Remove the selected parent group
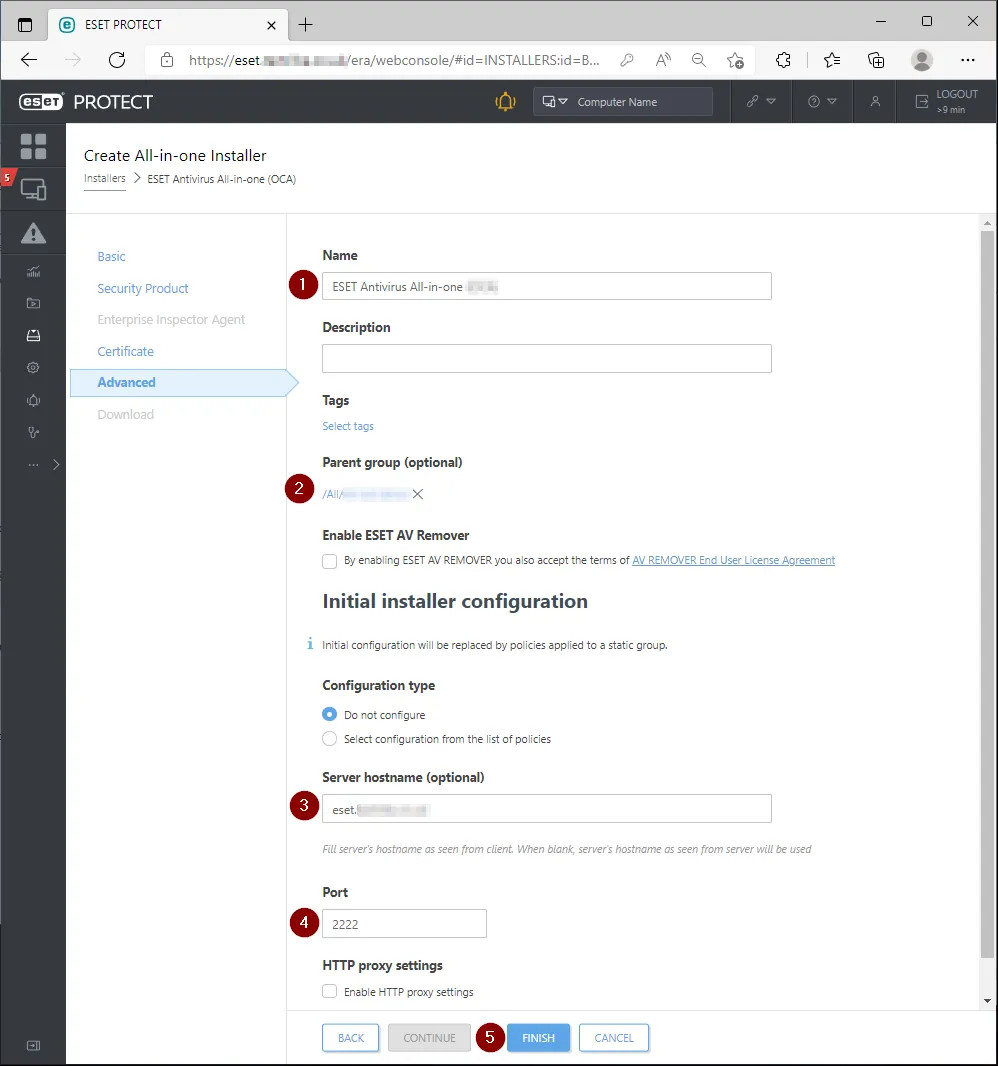The height and width of the screenshot is (1066, 998). pyautogui.click(x=418, y=494)
